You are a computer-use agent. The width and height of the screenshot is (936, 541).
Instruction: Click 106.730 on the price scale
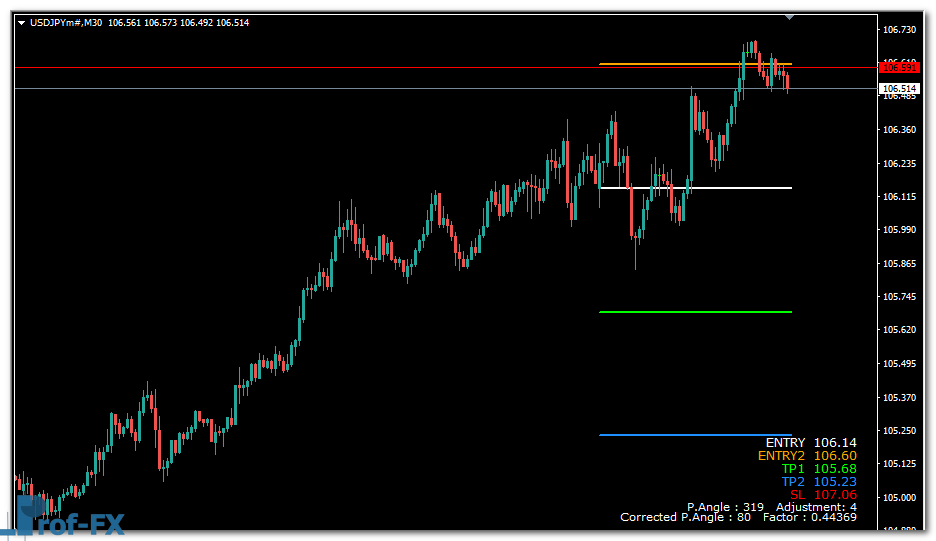(900, 30)
